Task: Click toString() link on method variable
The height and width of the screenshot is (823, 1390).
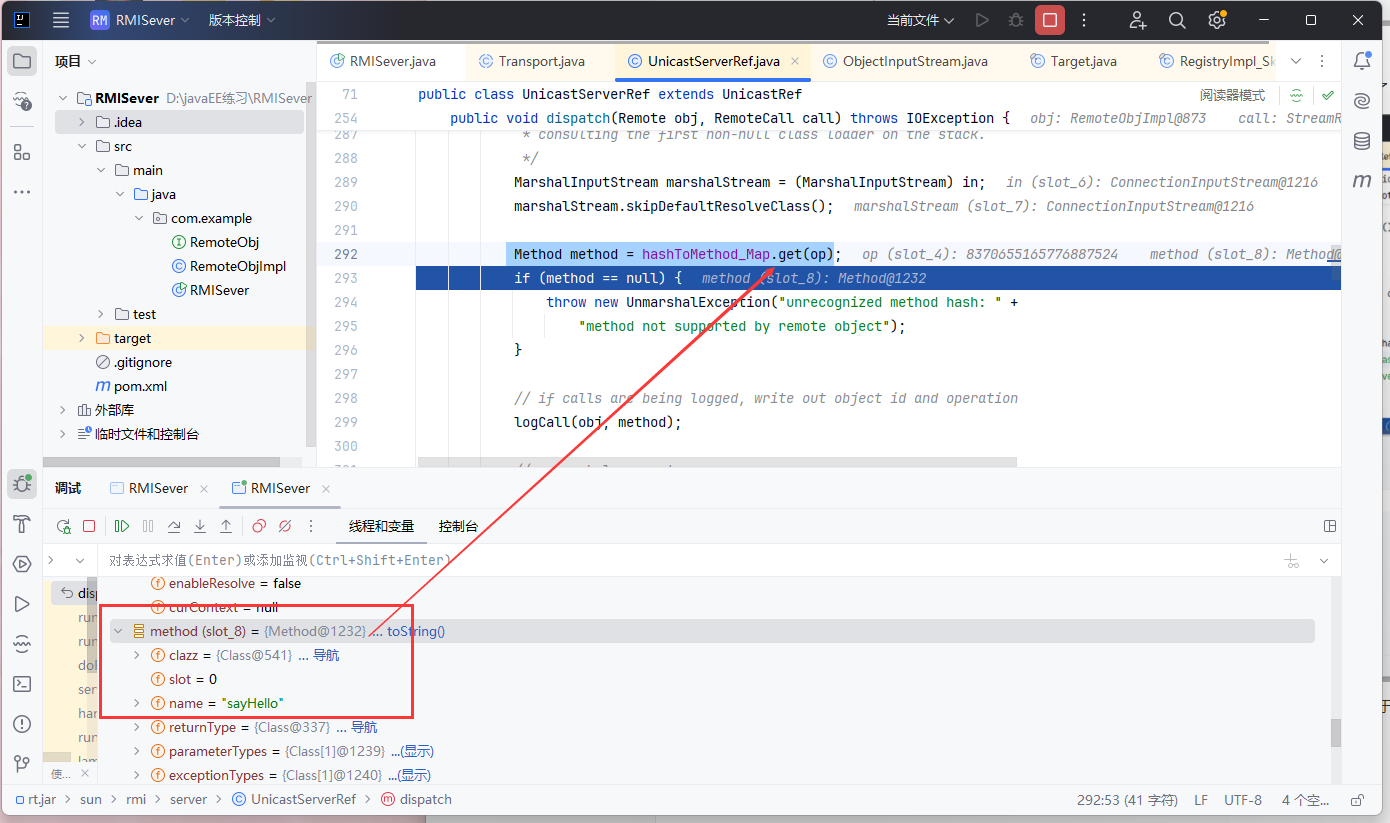Action: click(x=416, y=631)
